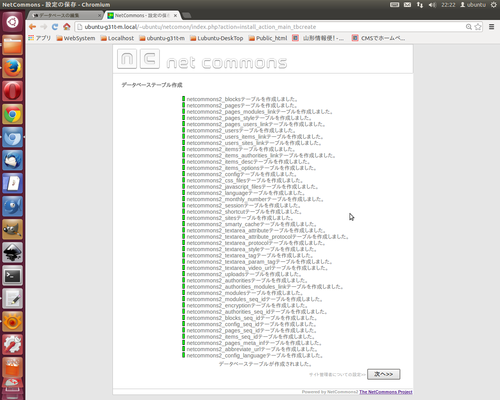The image size is (500, 400).
Task: Click the address bar URL field
Action: pyautogui.click(x=270, y=27)
